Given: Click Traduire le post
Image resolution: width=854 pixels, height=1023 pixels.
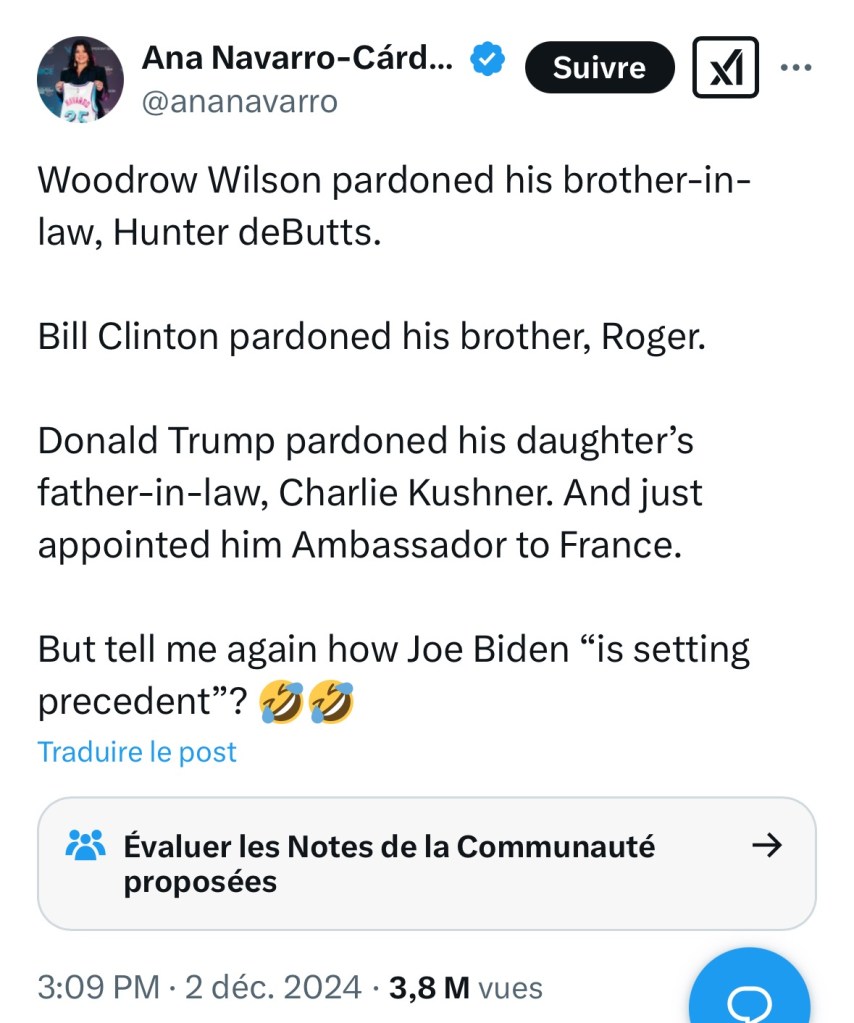Looking at the screenshot, I should 136,752.
